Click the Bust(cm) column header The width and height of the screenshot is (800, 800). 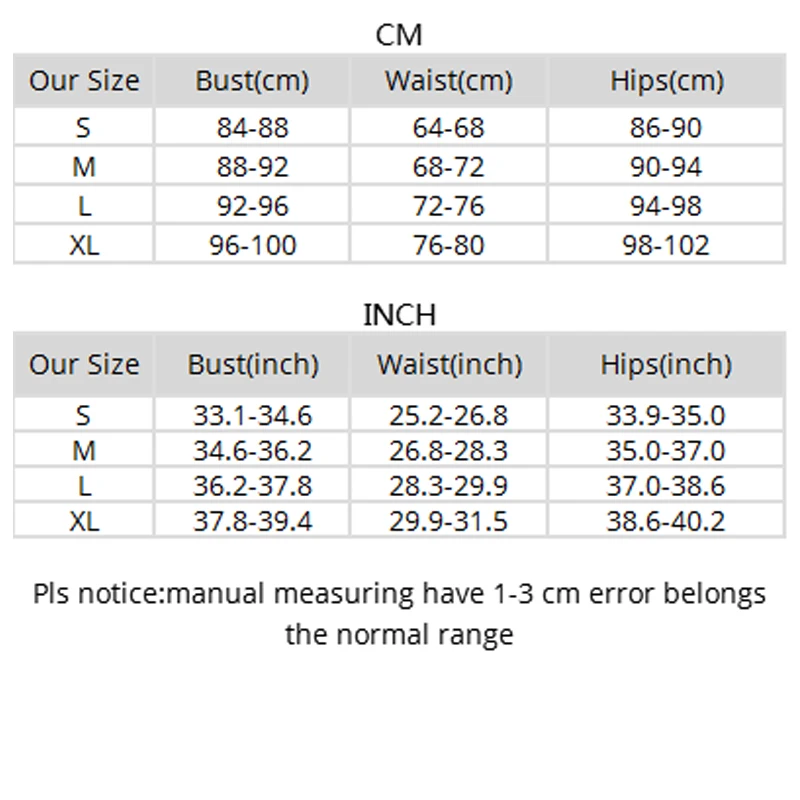252,81
